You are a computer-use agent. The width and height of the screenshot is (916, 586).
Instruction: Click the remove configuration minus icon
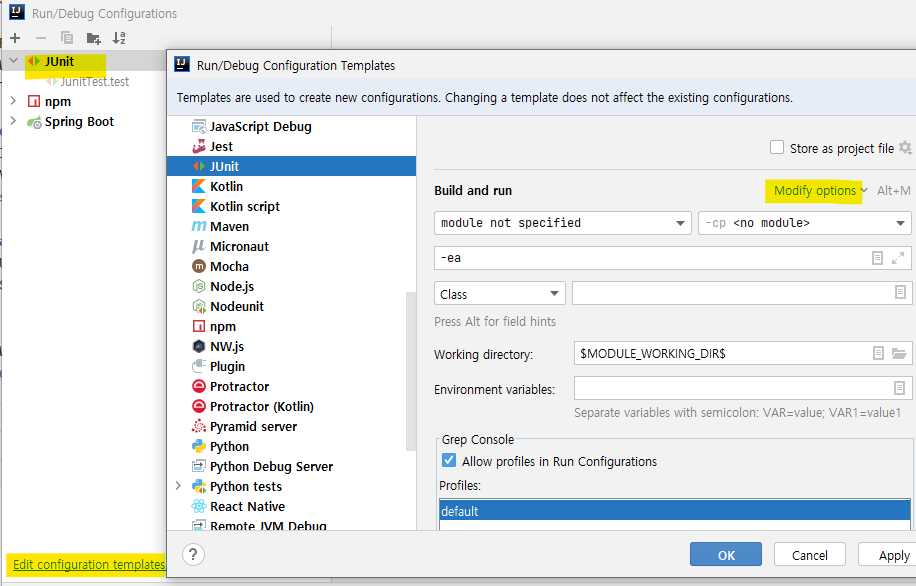pos(40,37)
